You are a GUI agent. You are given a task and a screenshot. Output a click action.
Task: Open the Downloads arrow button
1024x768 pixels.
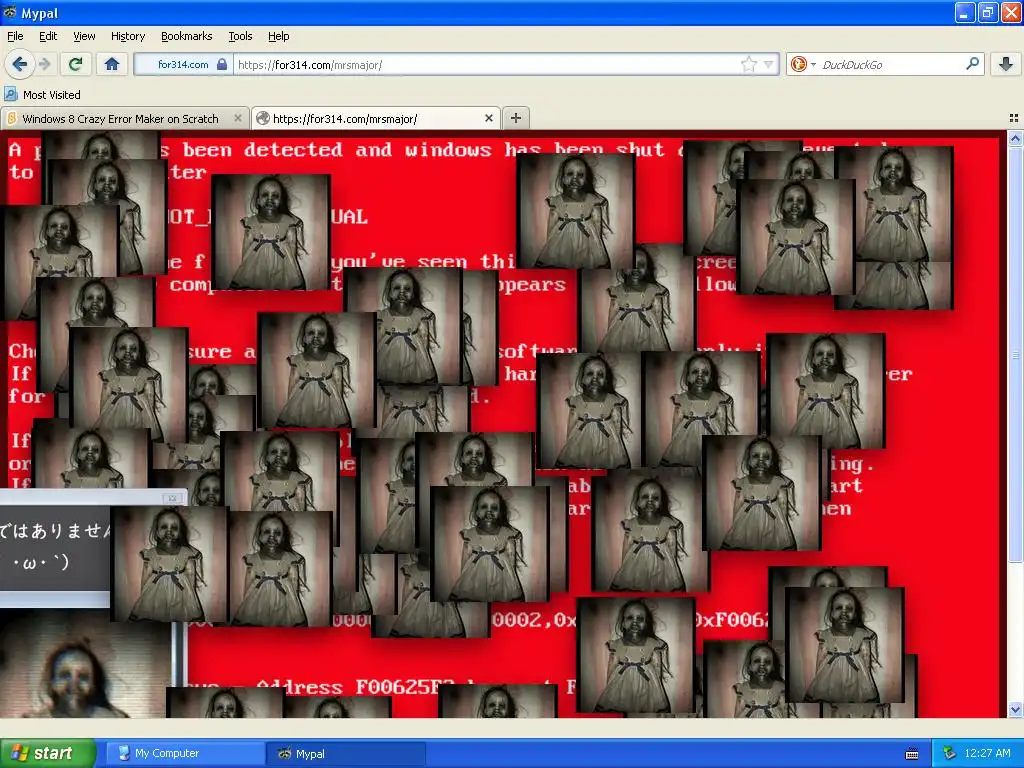coord(1006,64)
